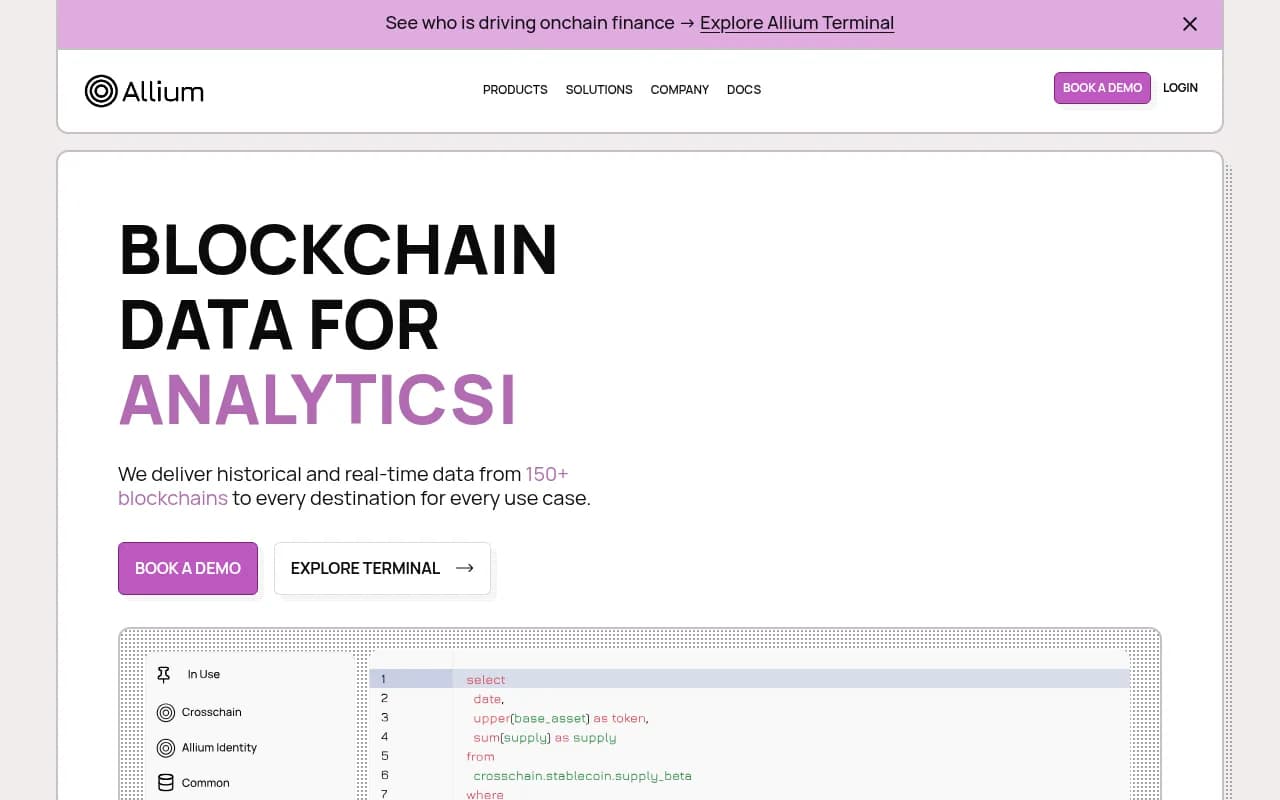Click 'crosschain.stablecoin.supply_beta' code line

point(583,776)
